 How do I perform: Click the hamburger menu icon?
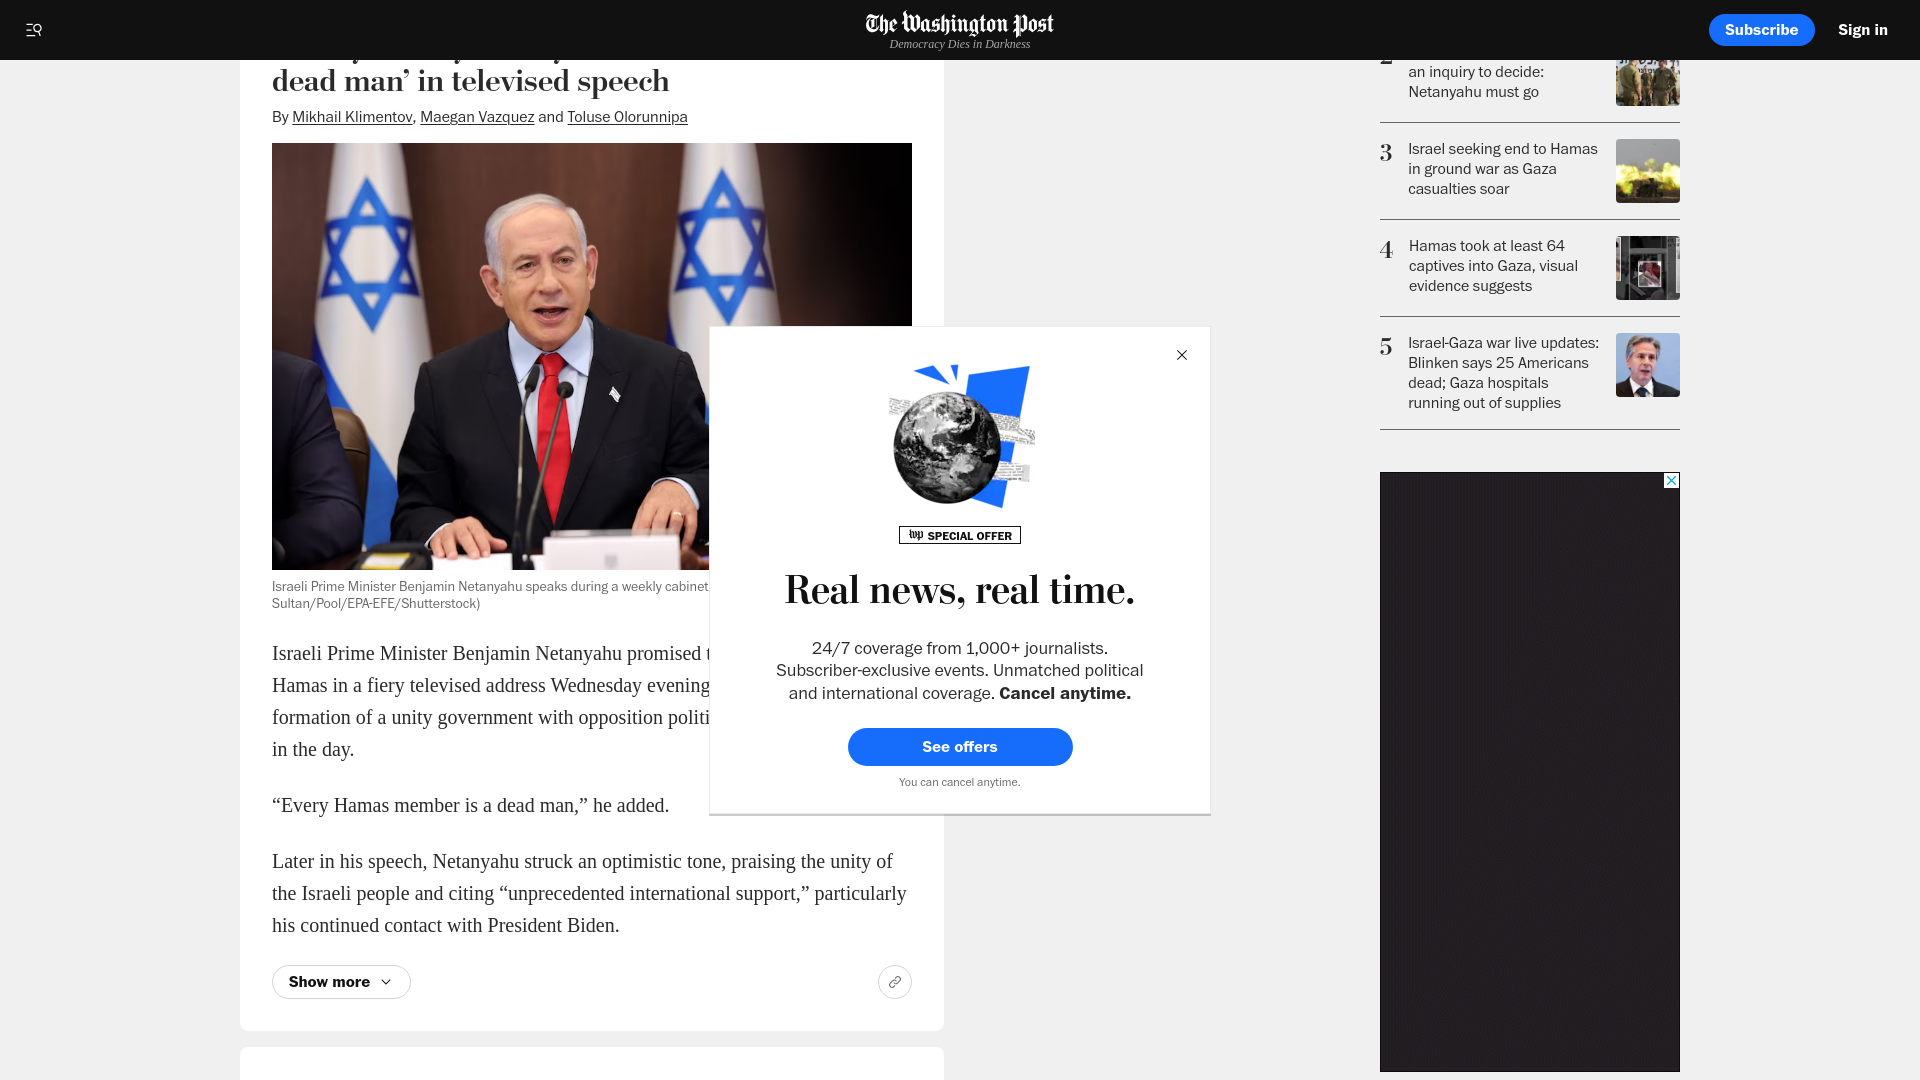point(33,29)
